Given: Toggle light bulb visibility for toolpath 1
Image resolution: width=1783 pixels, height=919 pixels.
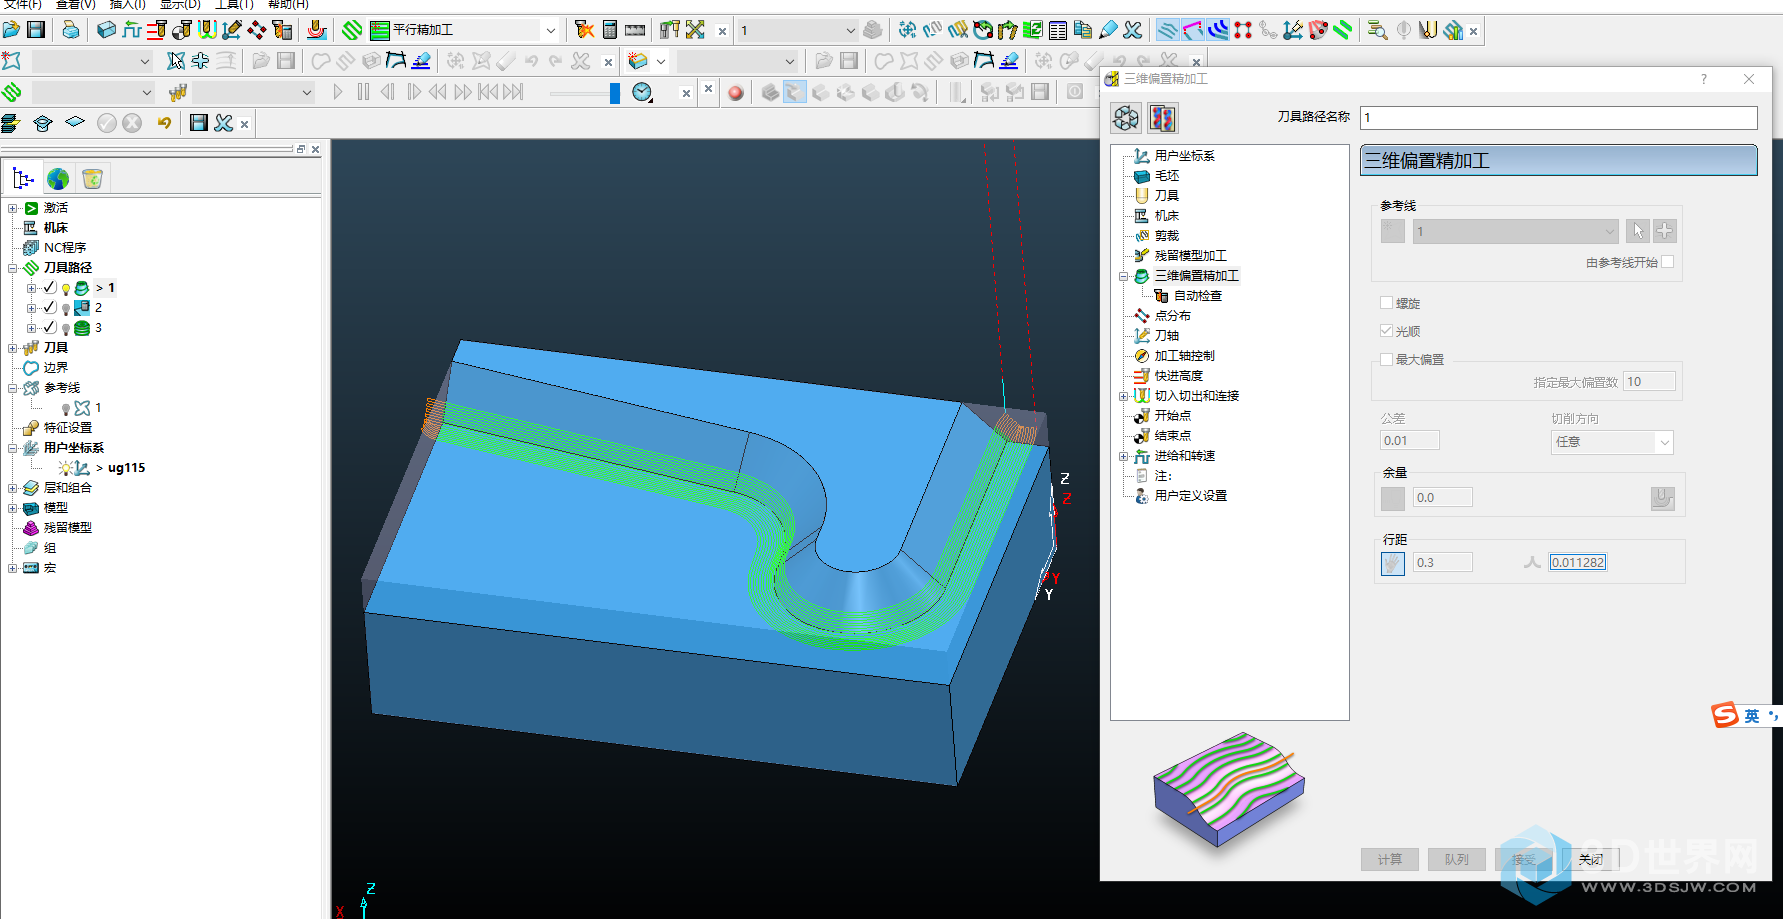Looking at the screenshot, I should 66,288.
